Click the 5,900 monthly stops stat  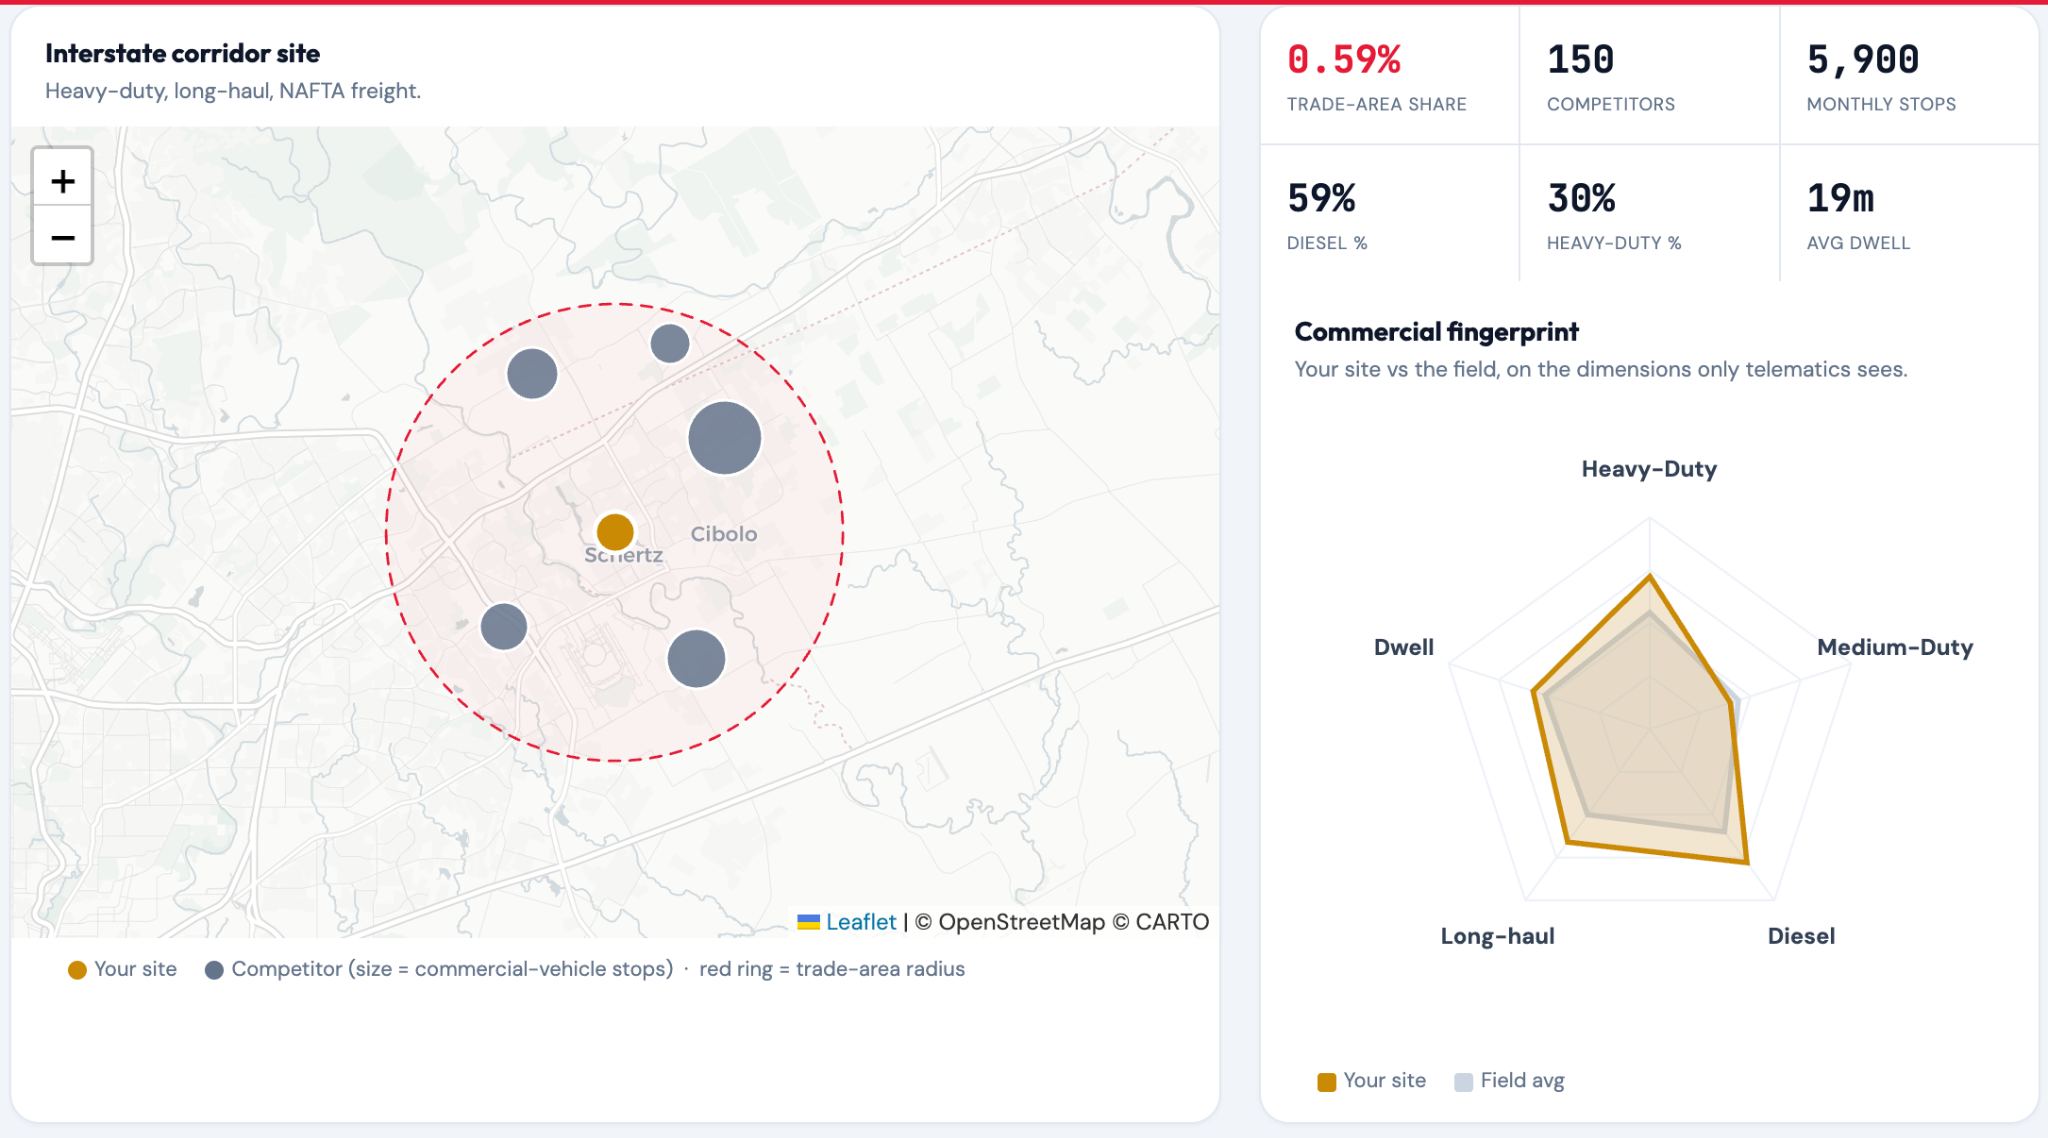pos(1863,60)
